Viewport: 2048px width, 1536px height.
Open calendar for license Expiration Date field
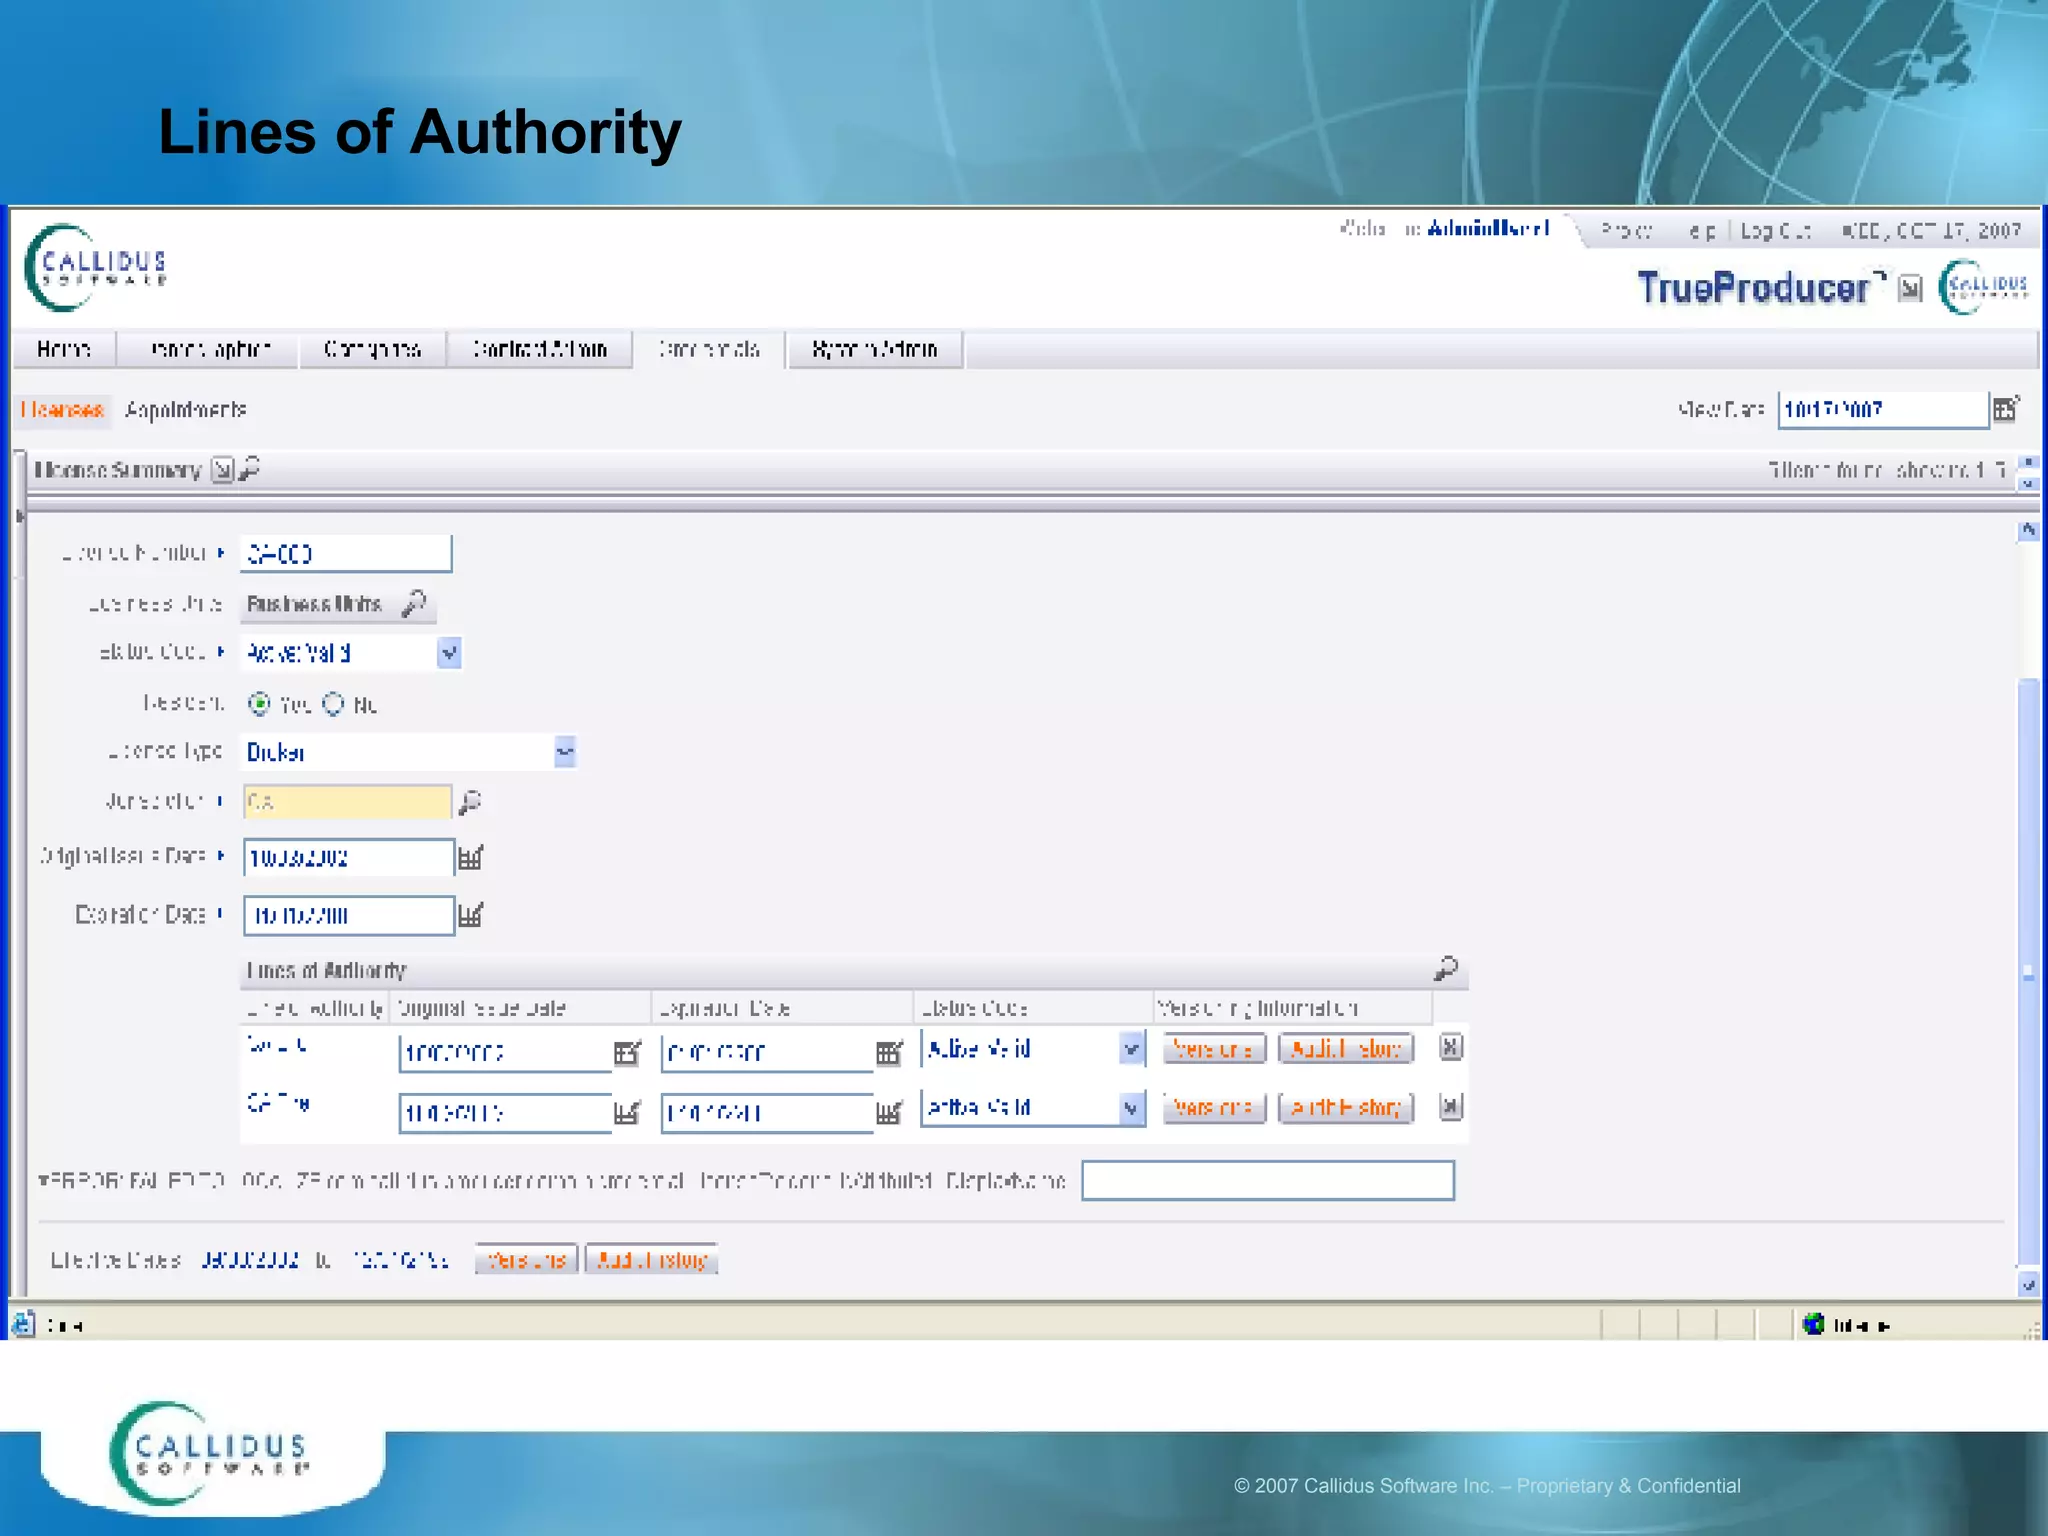[470, 915]
